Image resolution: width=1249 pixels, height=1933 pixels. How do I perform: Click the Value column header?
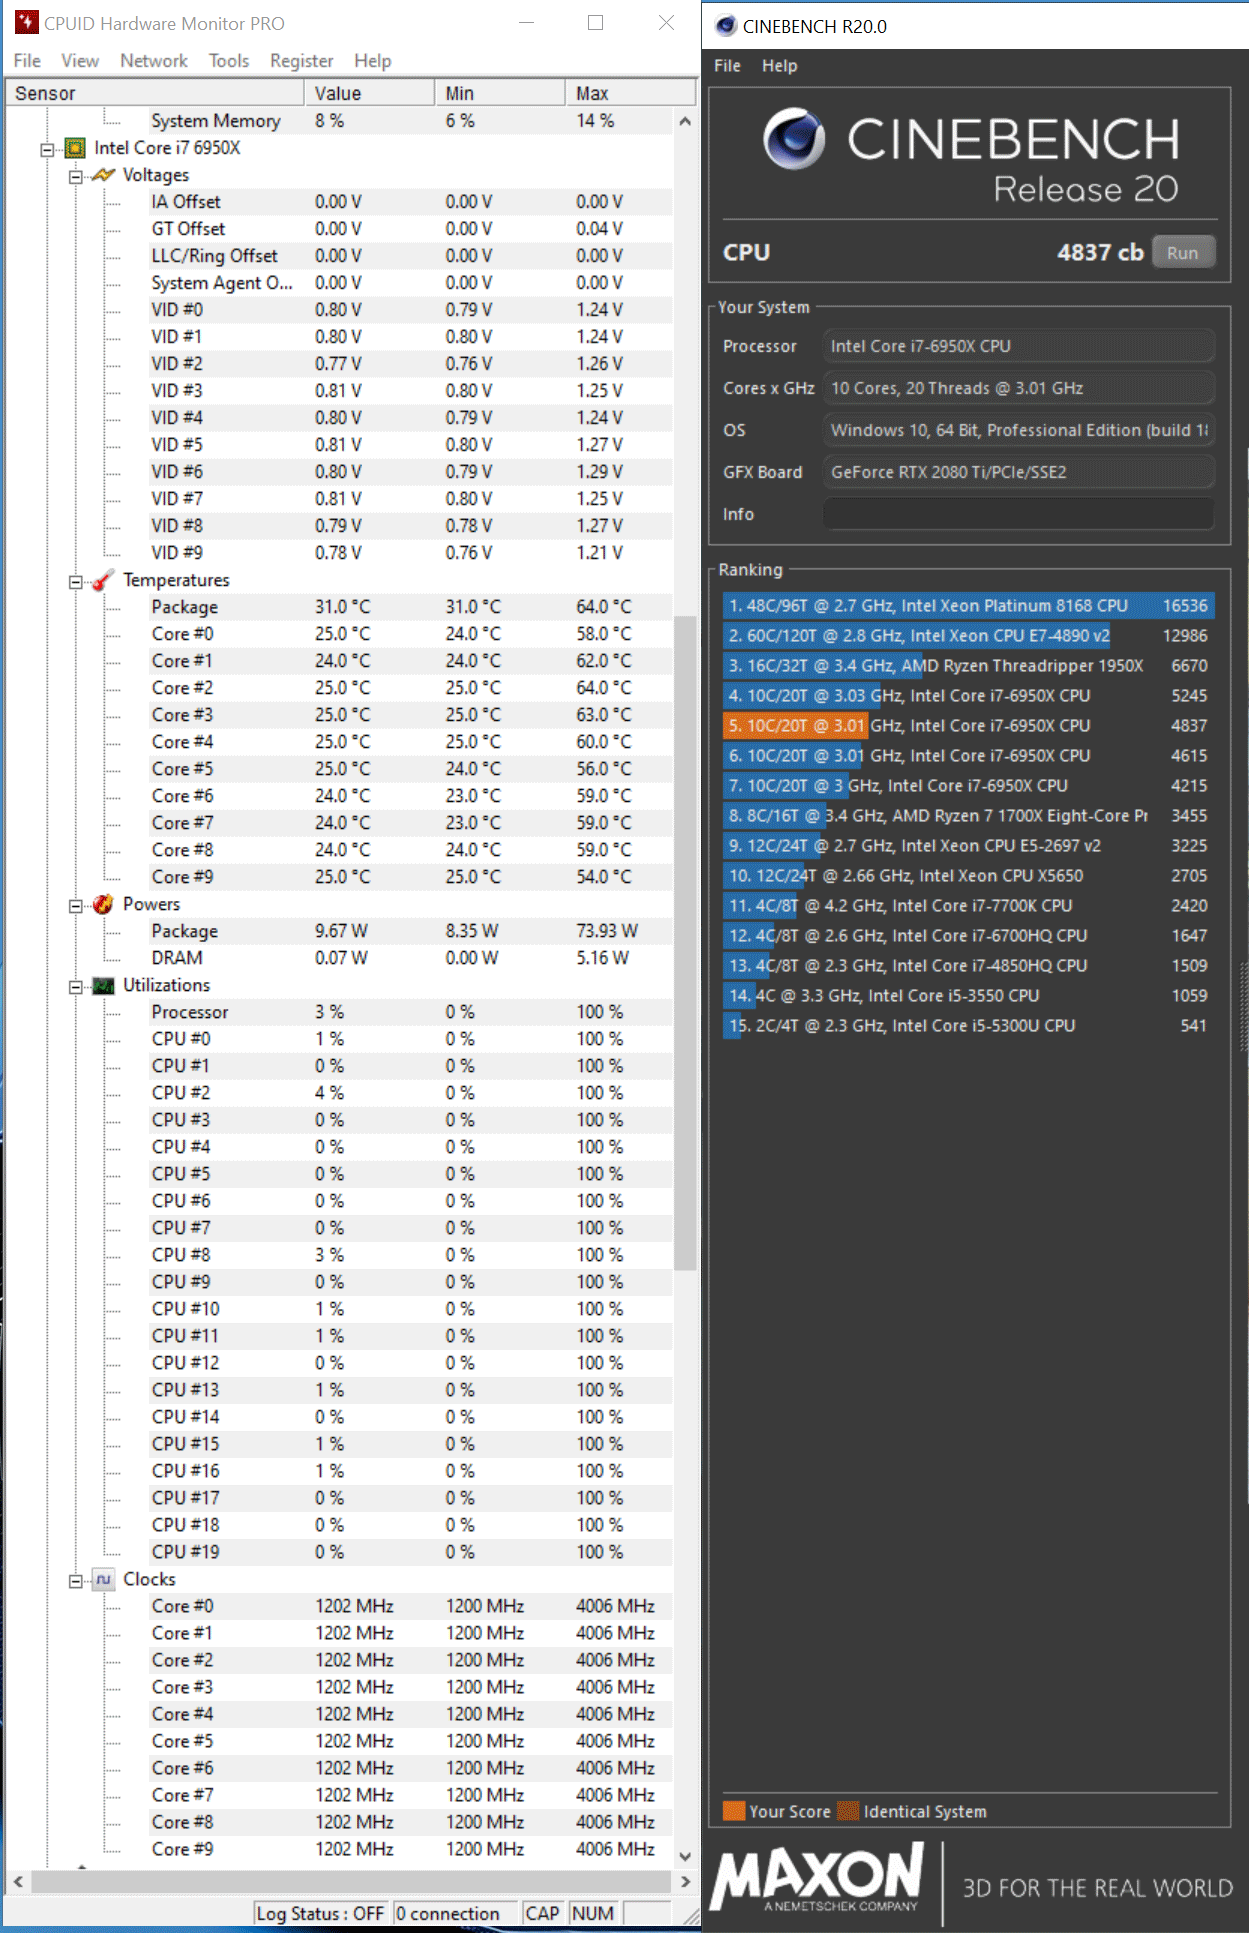tap(369, 93)
